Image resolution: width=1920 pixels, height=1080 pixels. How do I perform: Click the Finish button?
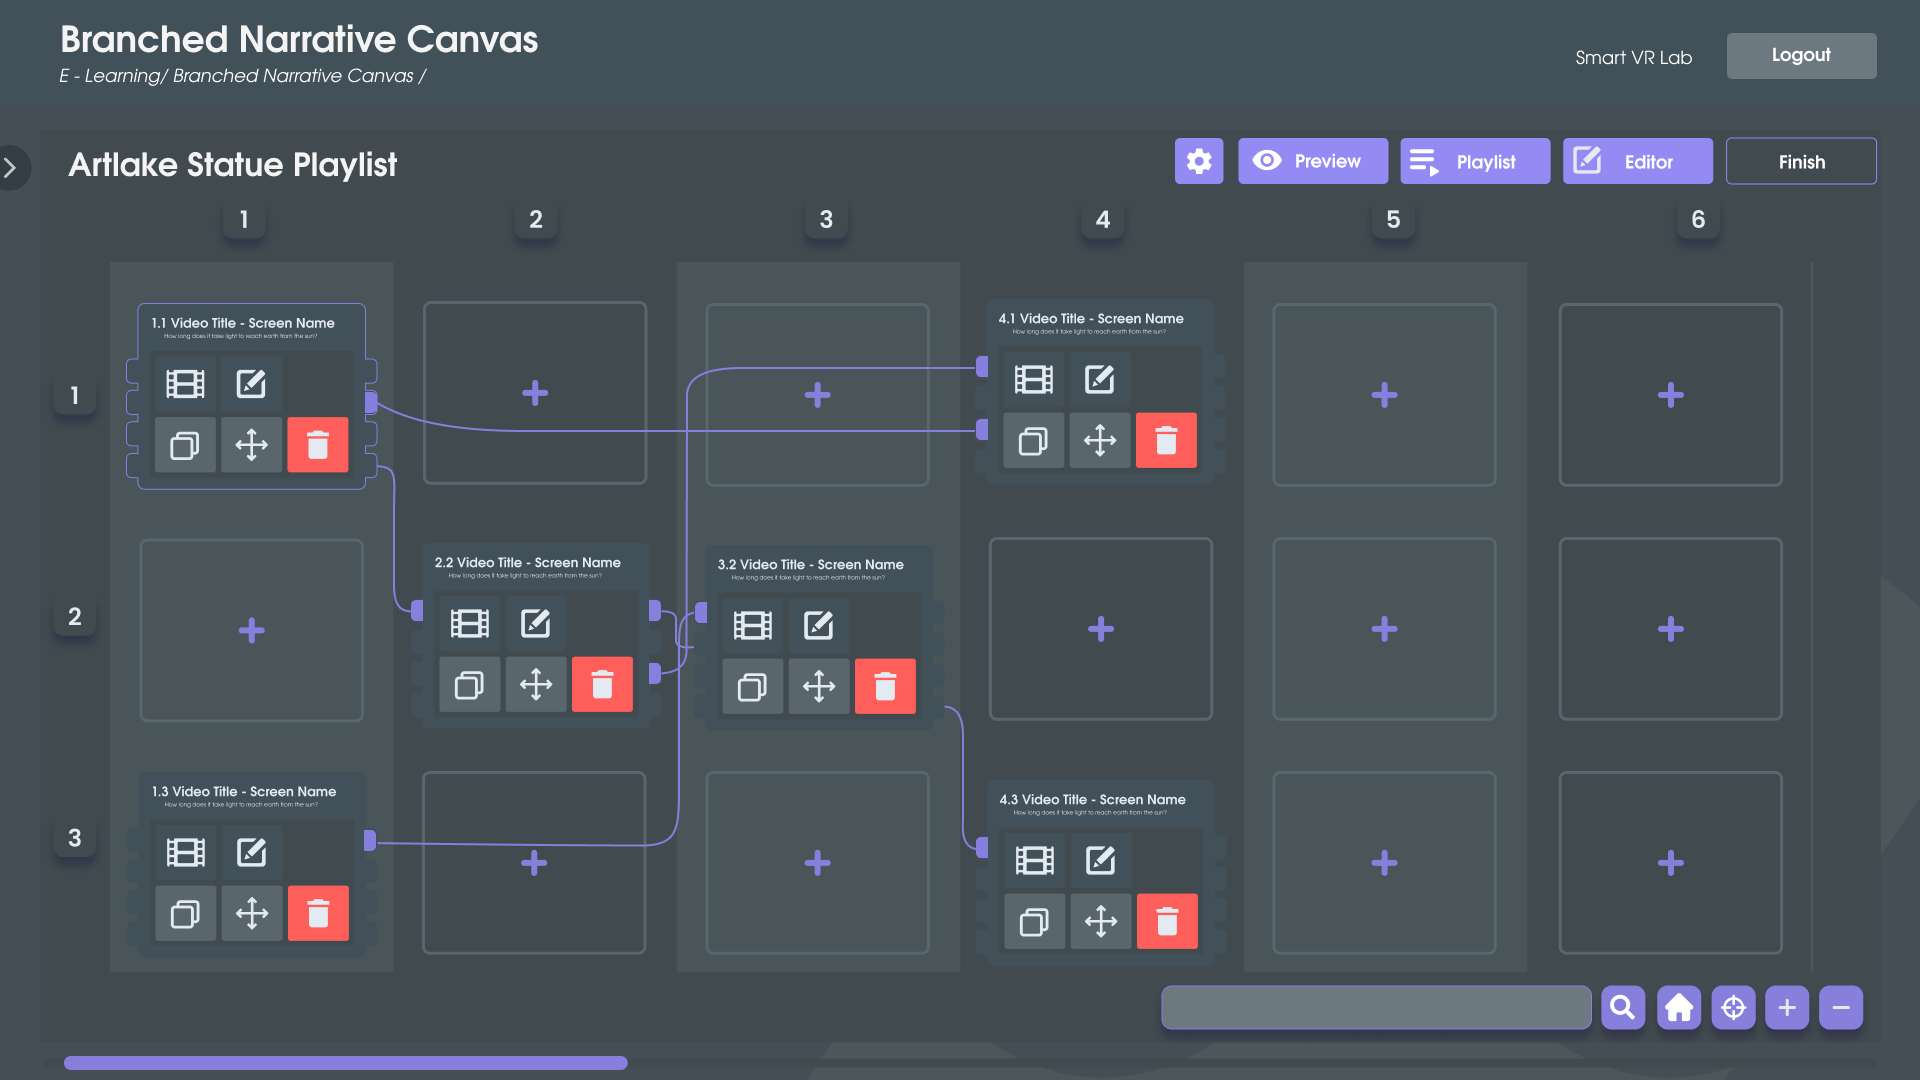(x=1800, y=161)
